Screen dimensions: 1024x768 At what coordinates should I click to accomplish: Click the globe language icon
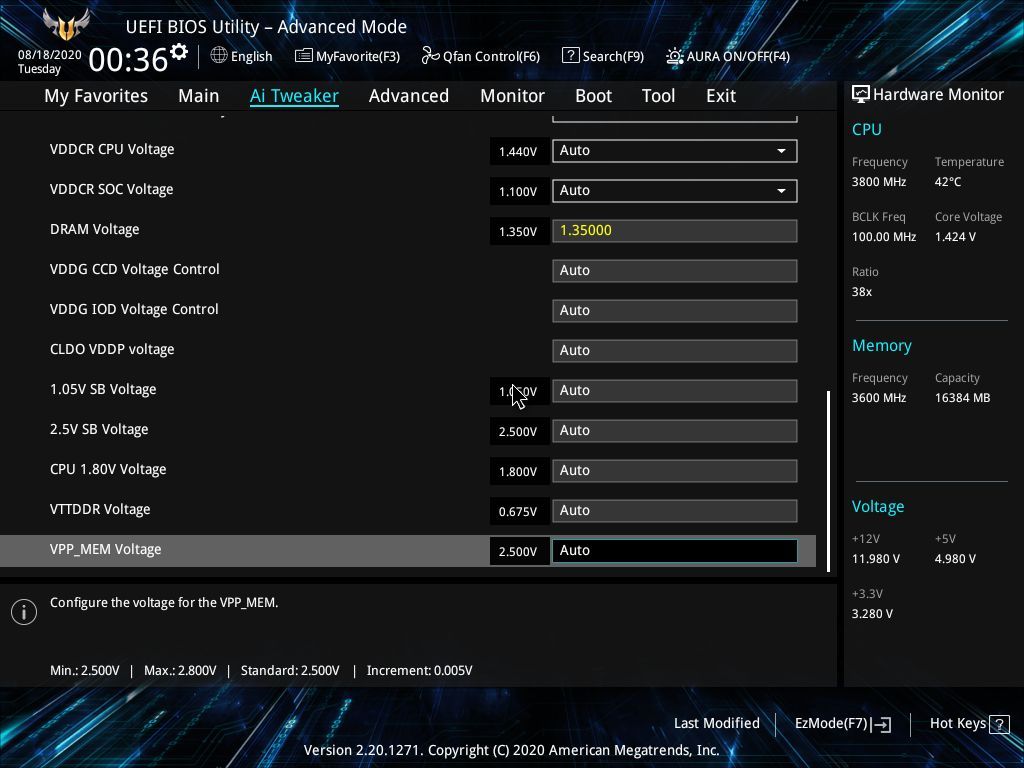click(x=219, y=56)
